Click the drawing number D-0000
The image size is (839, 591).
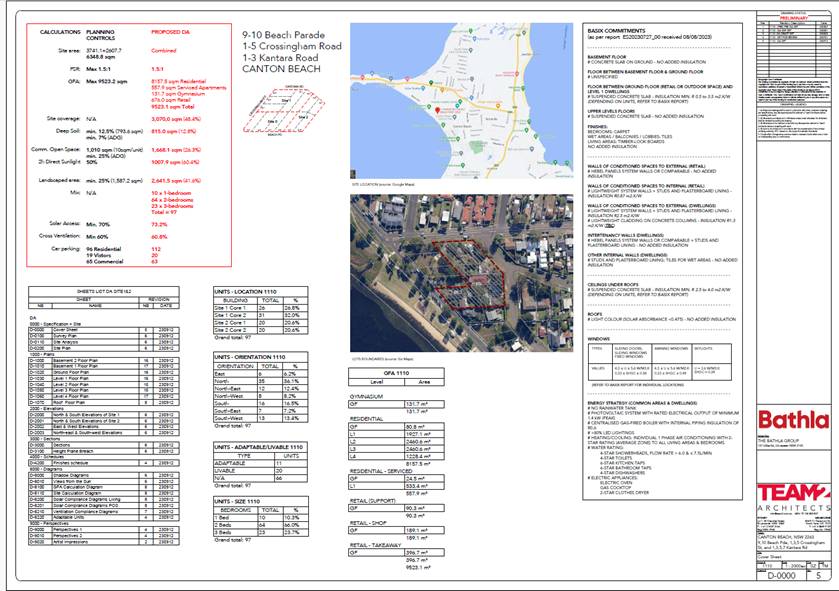click(781, 576)
